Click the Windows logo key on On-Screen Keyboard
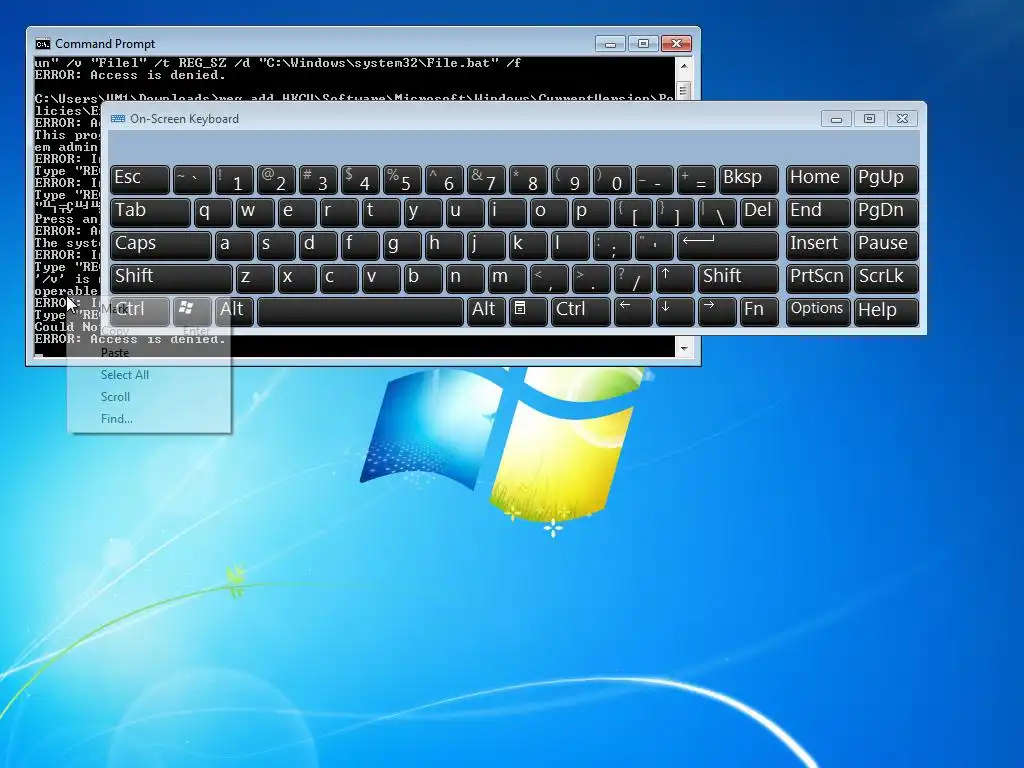The width and height of the screenshot is (1024, 768). (x=193, y=311)
